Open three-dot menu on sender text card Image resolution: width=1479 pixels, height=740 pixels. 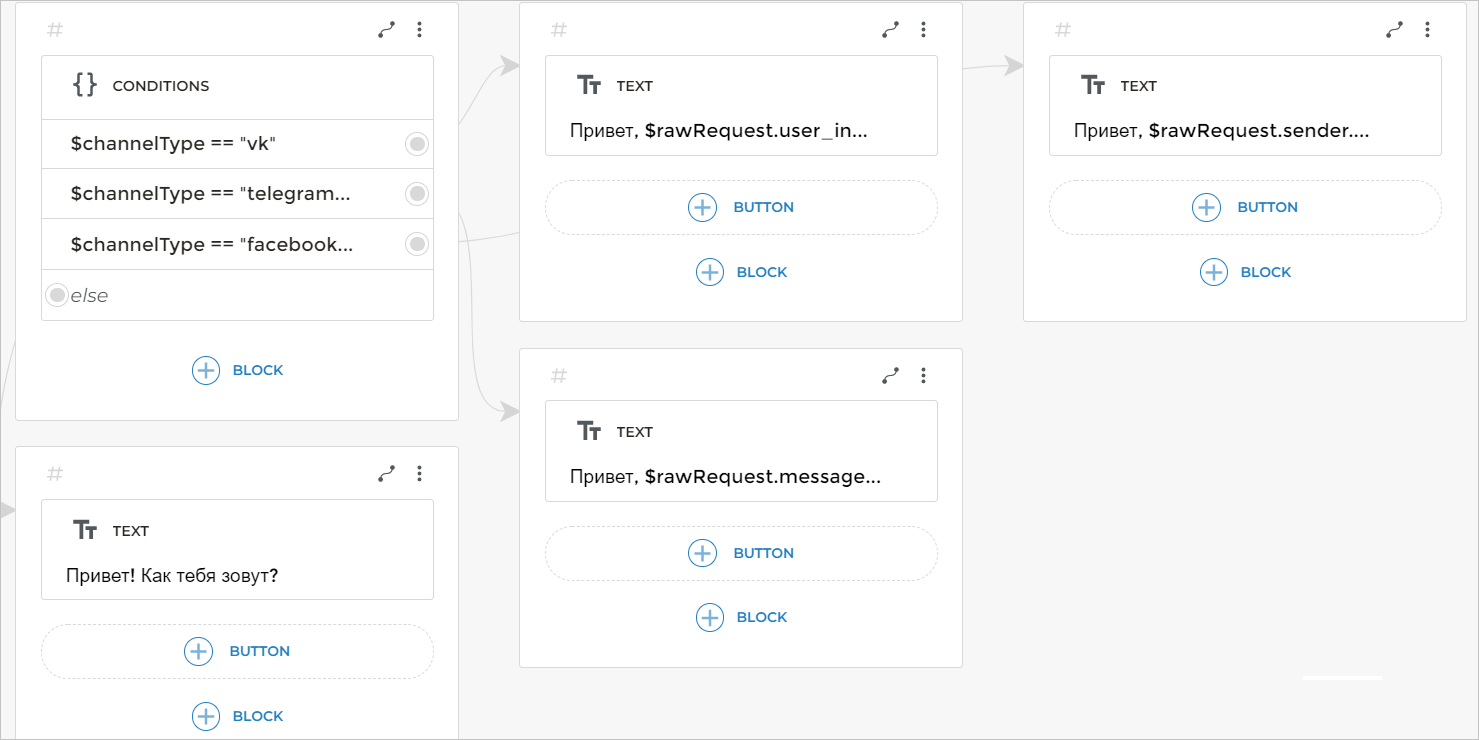[x=1428, y=30]
